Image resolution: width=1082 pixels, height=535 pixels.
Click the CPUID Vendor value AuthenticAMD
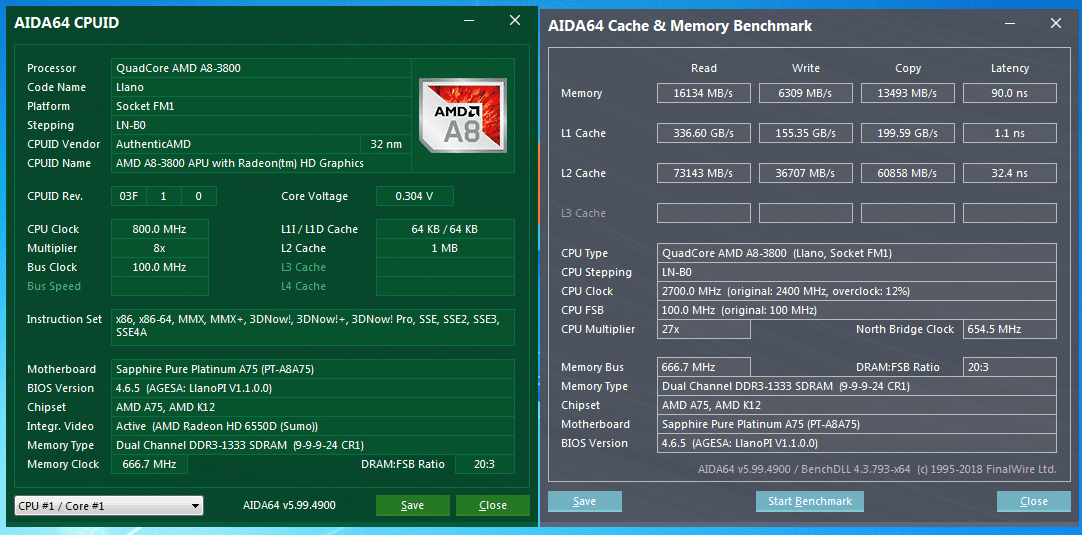[x=235, y=144]
